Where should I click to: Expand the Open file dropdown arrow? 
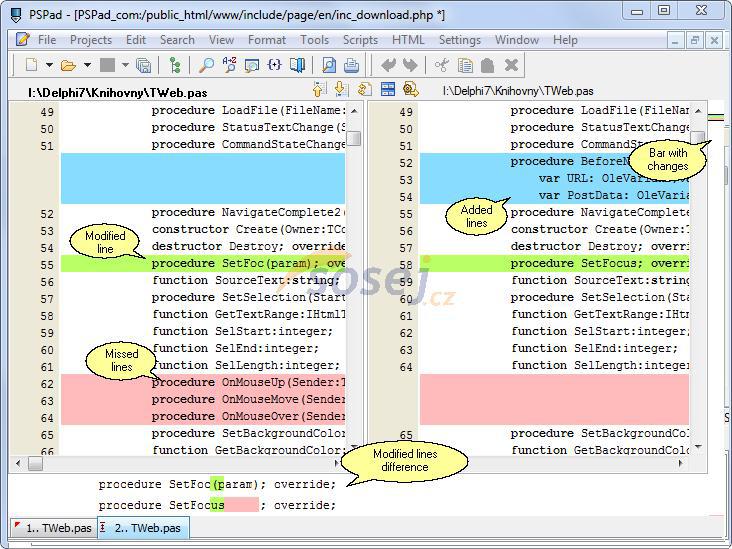point(87,65)
